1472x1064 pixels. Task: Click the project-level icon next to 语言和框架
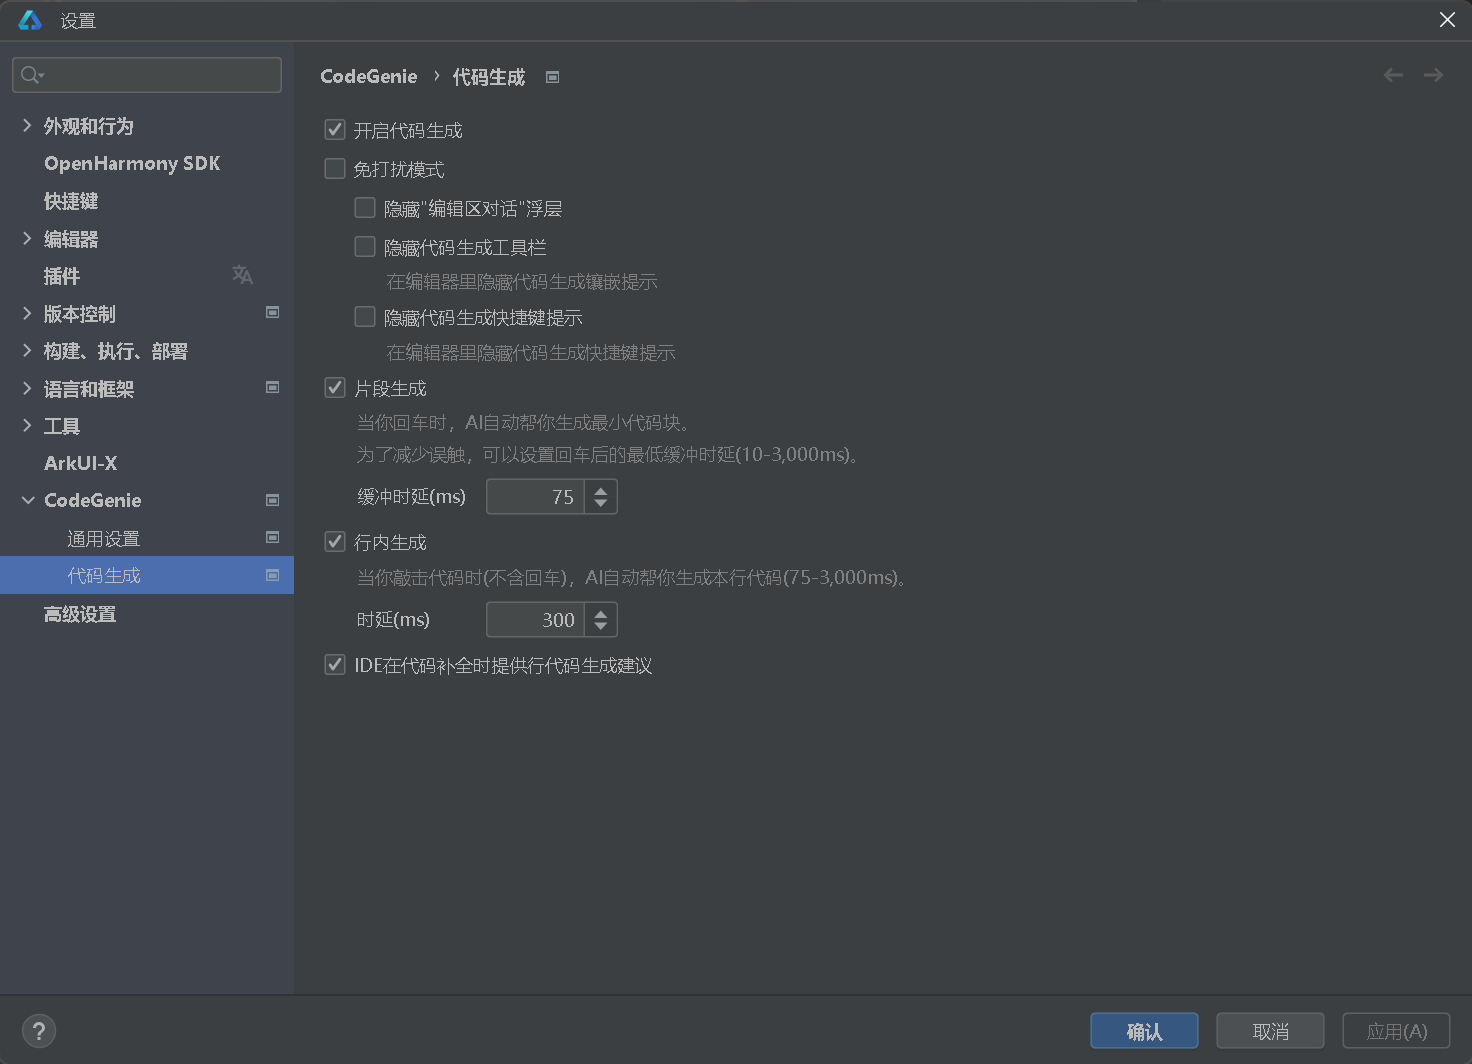[x=272, y=388]
